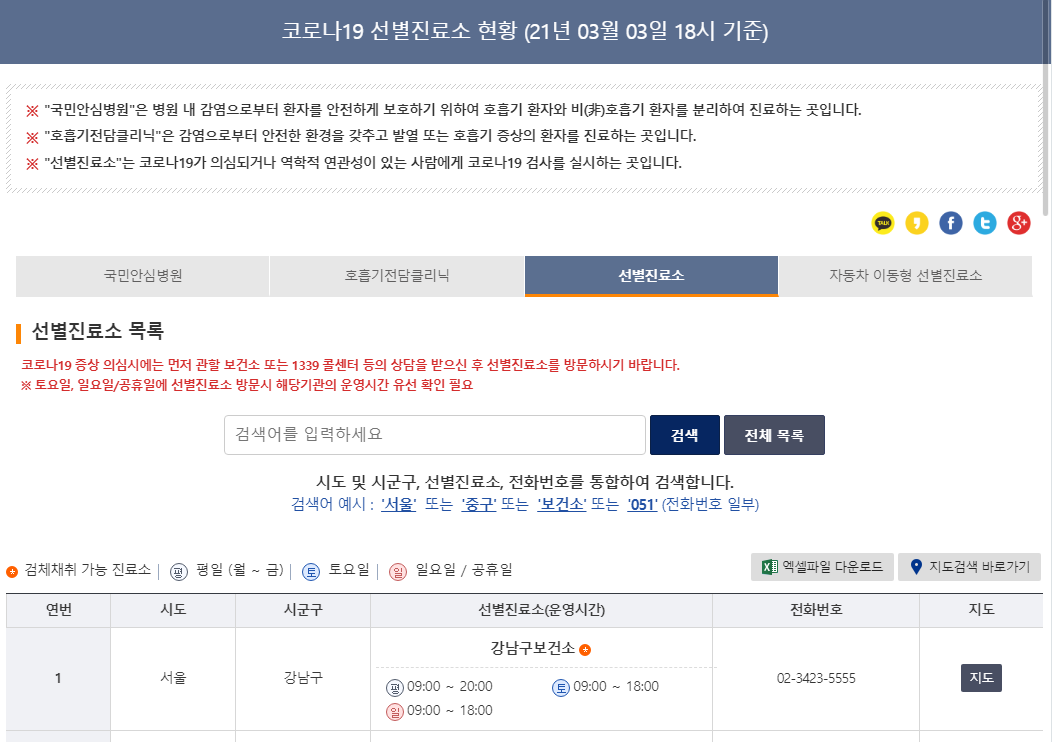Open 지도 button for 강남구보건소
Viewport: 1057px width, 742px height.
[982, 678]
